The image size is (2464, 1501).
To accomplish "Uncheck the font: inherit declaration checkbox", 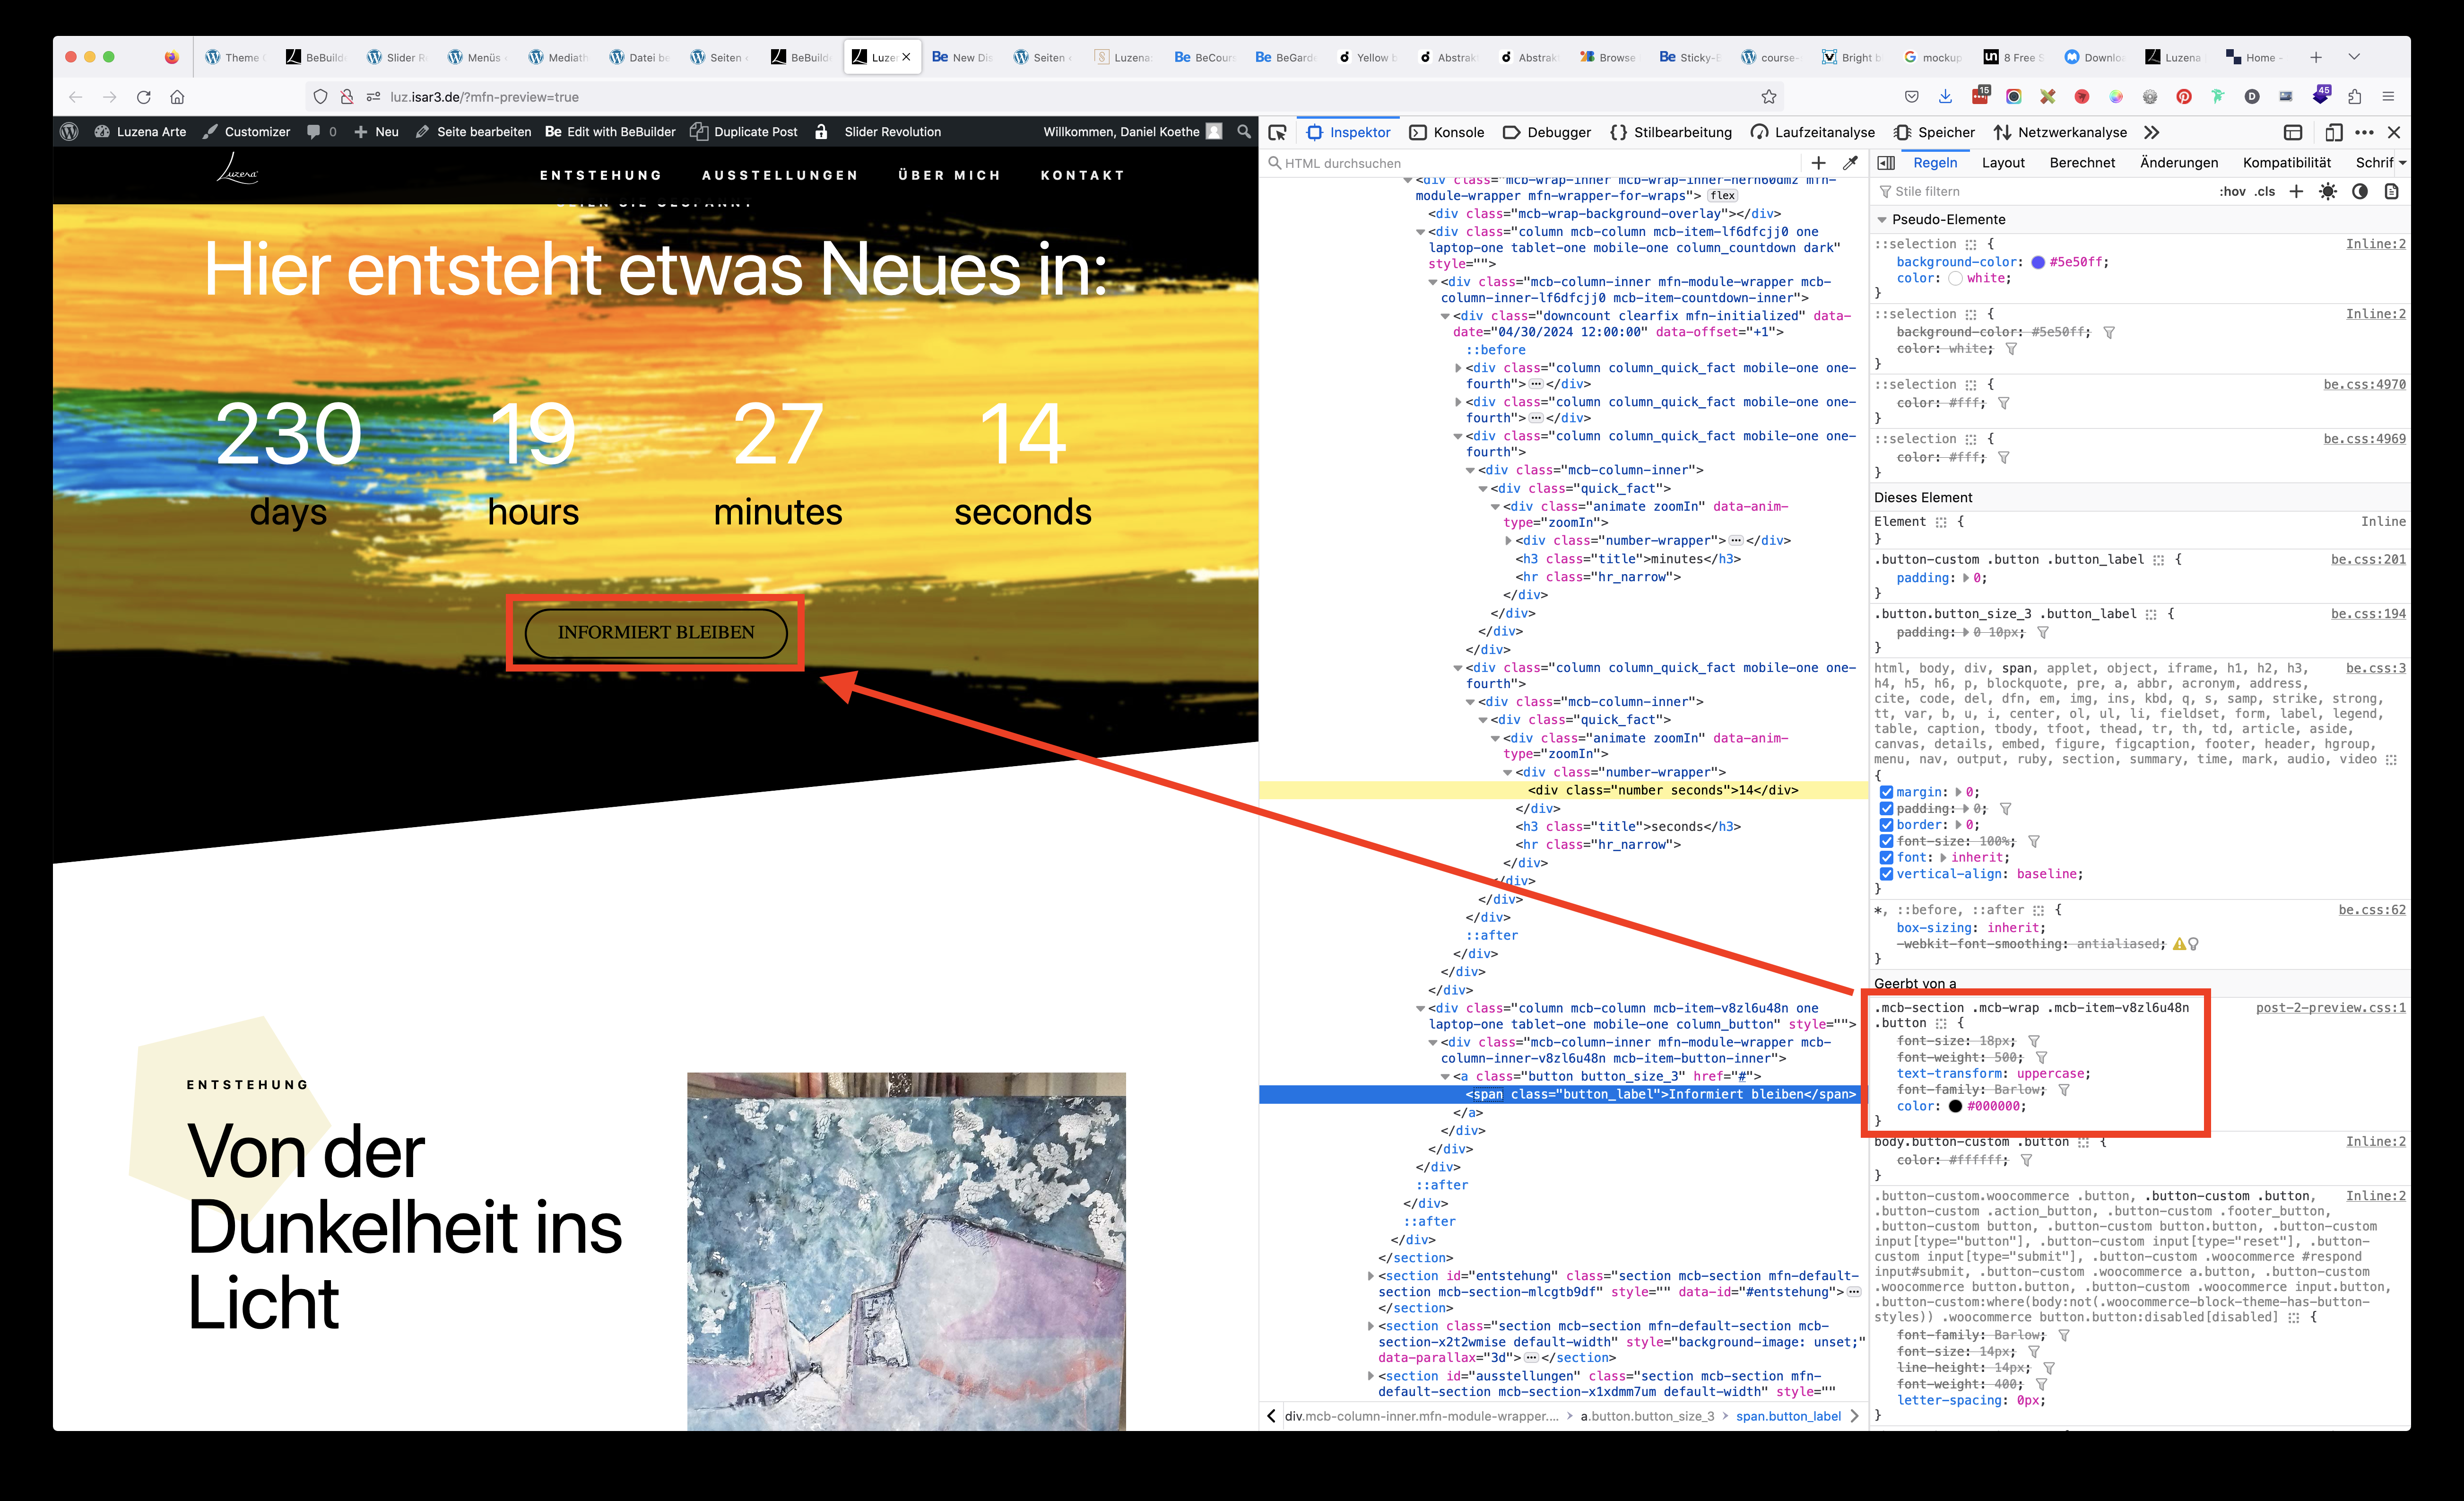I will coord(1886,857).
